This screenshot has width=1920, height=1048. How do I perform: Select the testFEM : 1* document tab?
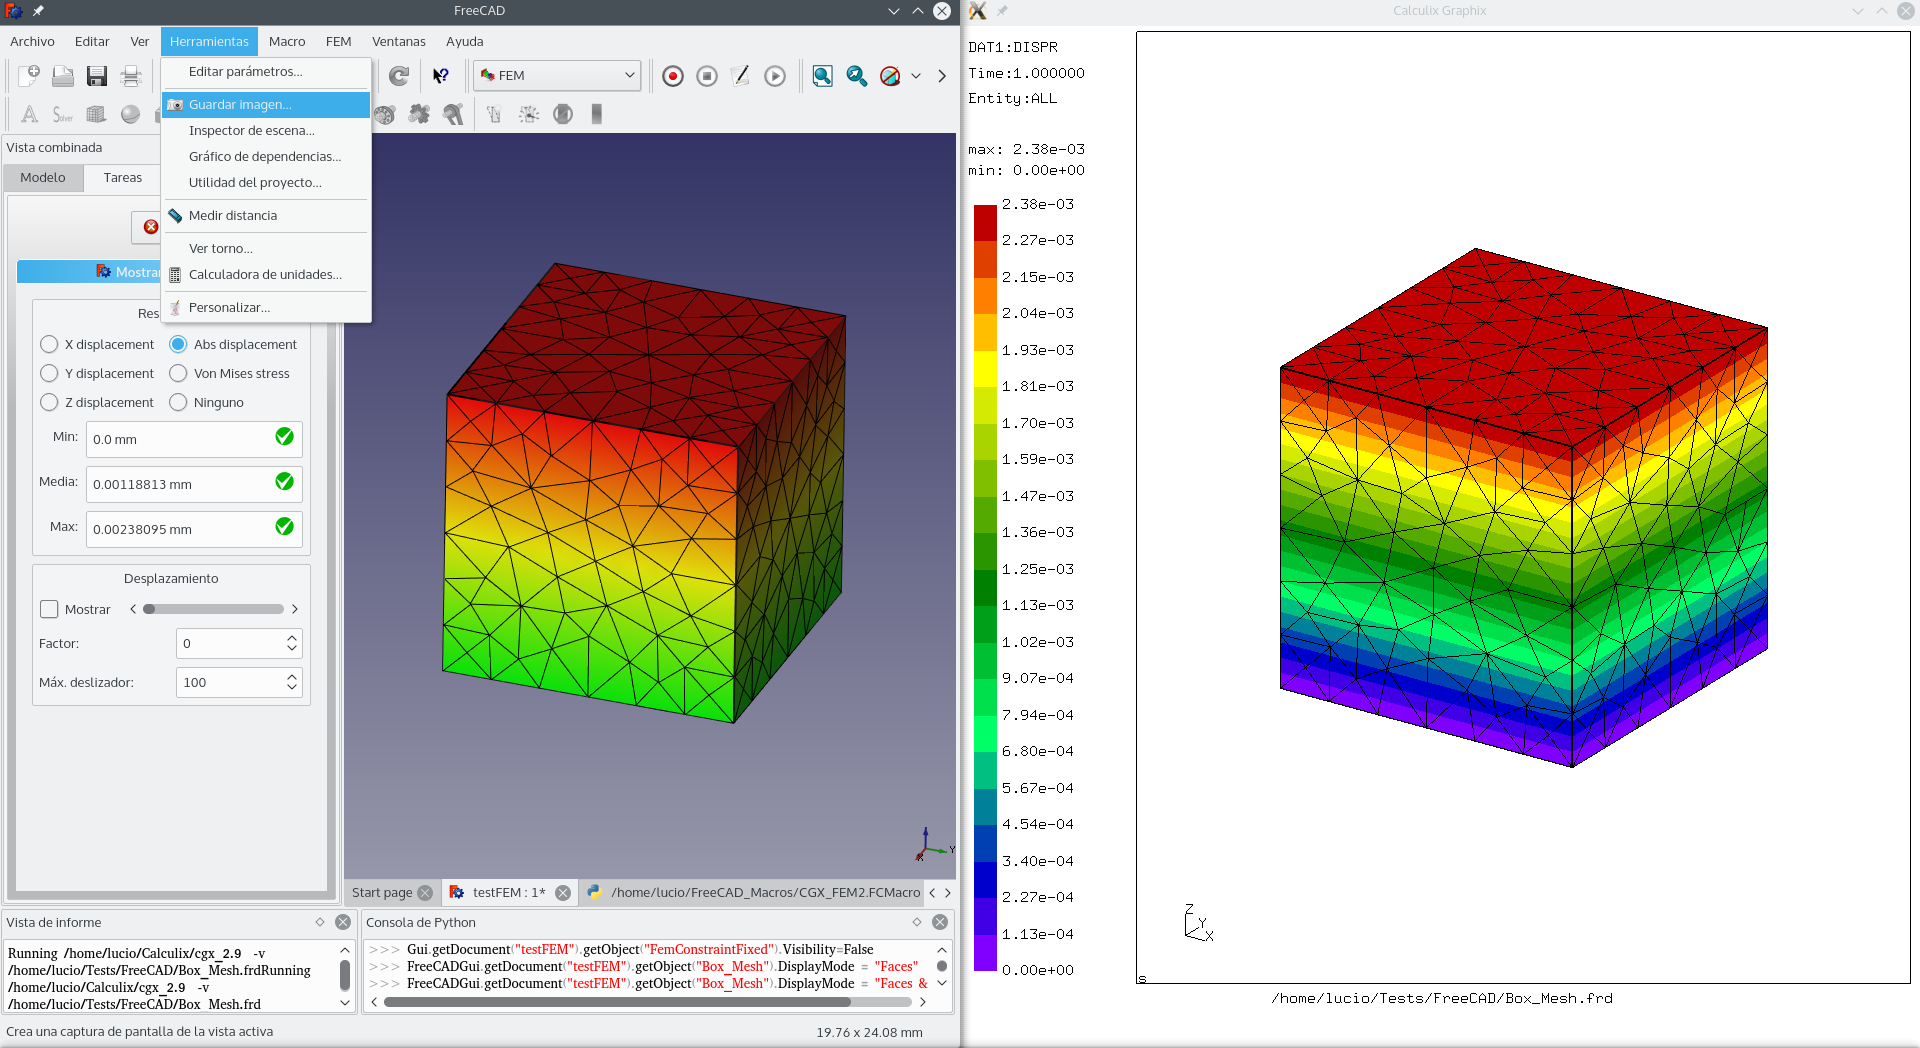coord(509,893)
